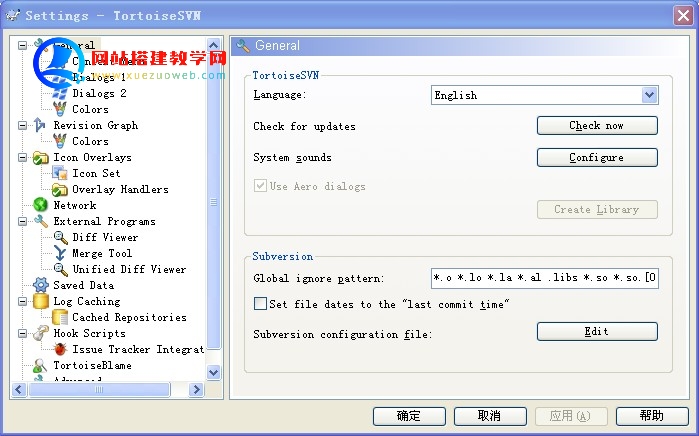The width and height of the screenshot is (699, 436).
Task: Click the tree scroll-up arrow
Action: coord(214,45)
